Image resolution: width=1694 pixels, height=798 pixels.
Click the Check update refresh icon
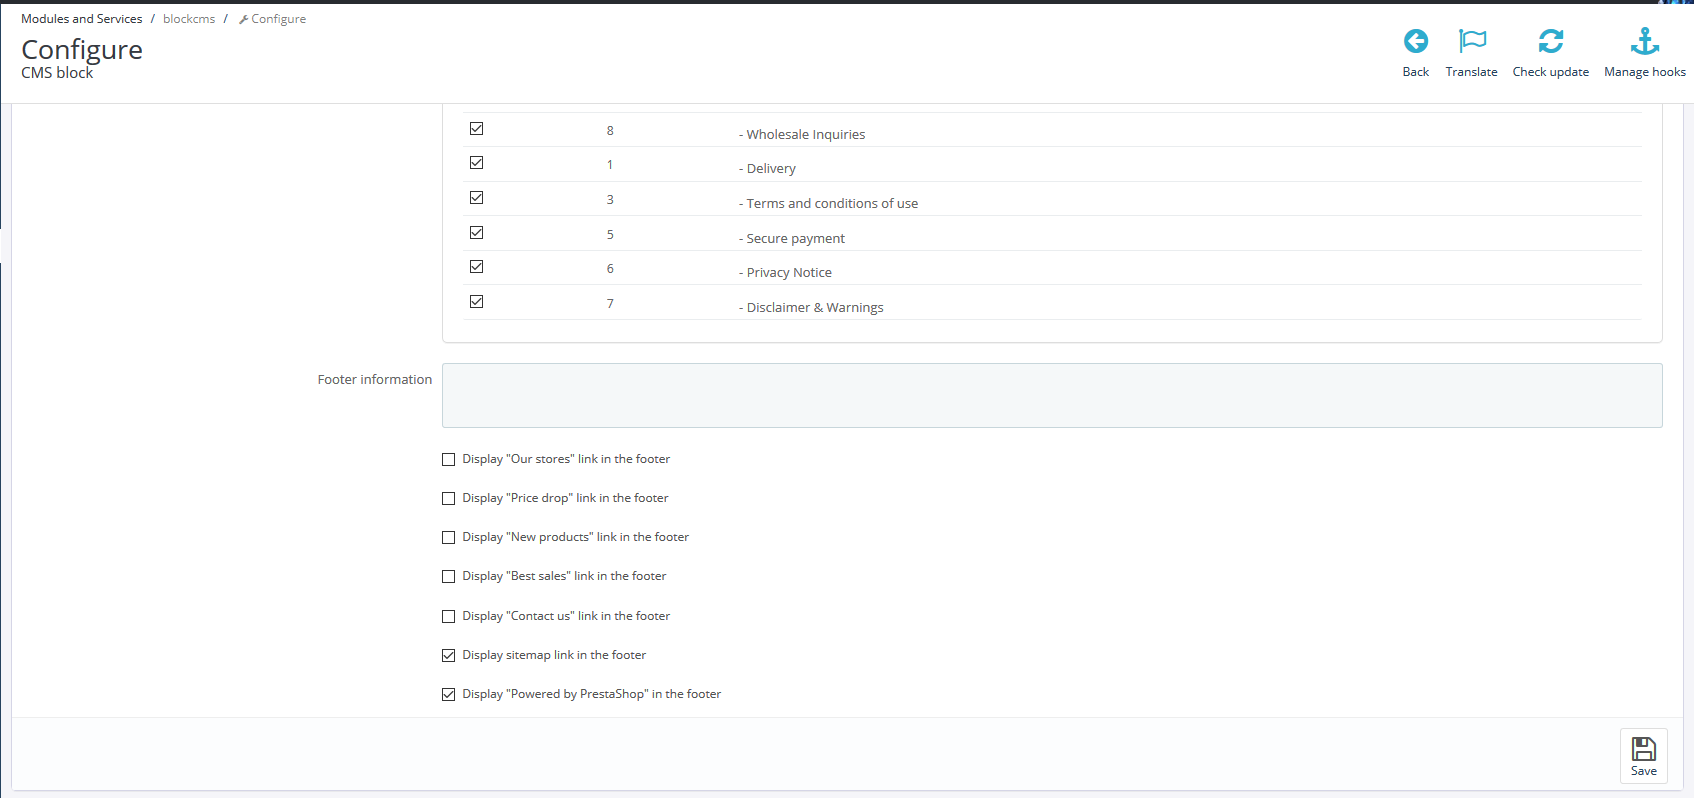point(1550,41)
